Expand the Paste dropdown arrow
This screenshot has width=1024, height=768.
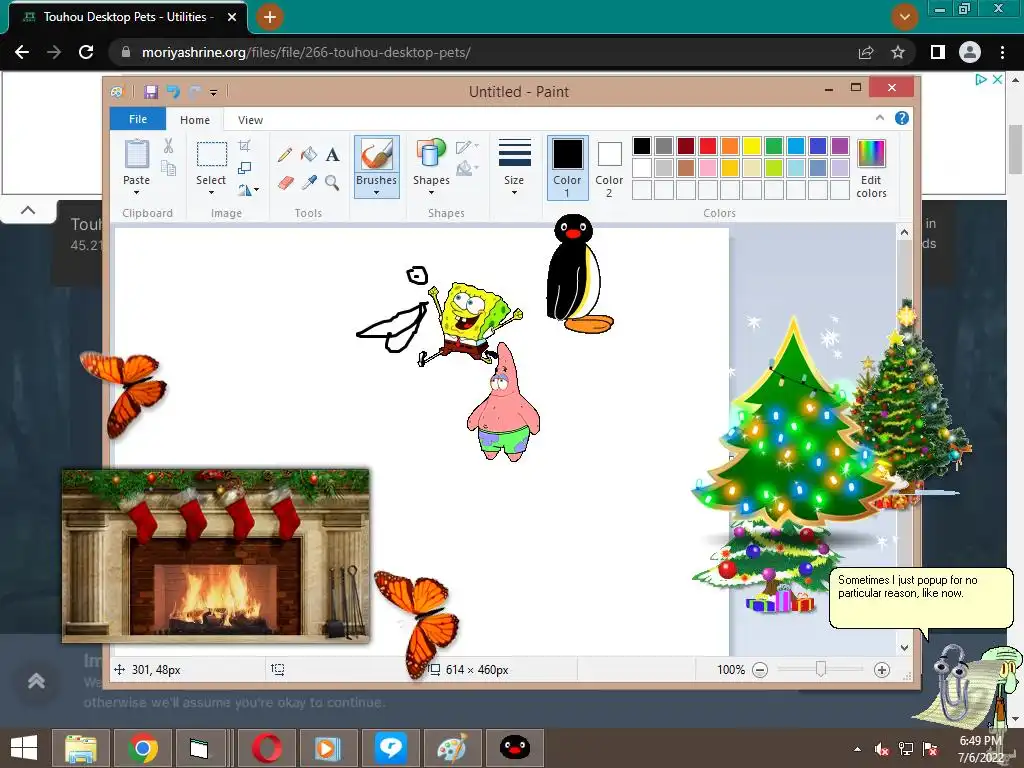click(x=136, y=193)
